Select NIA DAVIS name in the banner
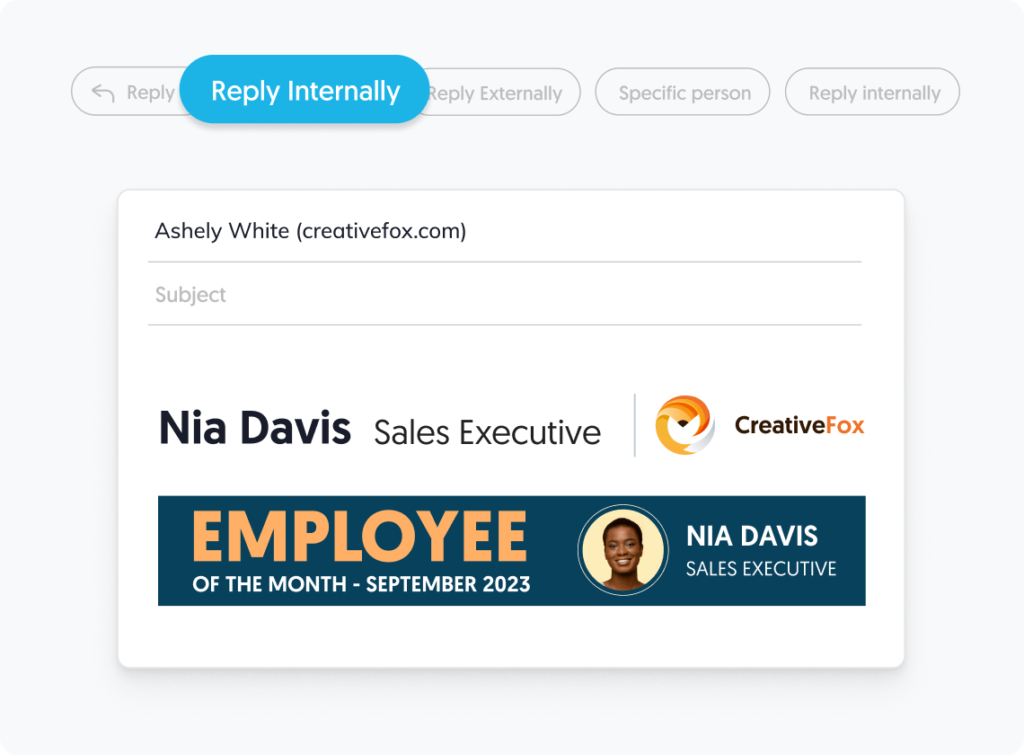 751,537
